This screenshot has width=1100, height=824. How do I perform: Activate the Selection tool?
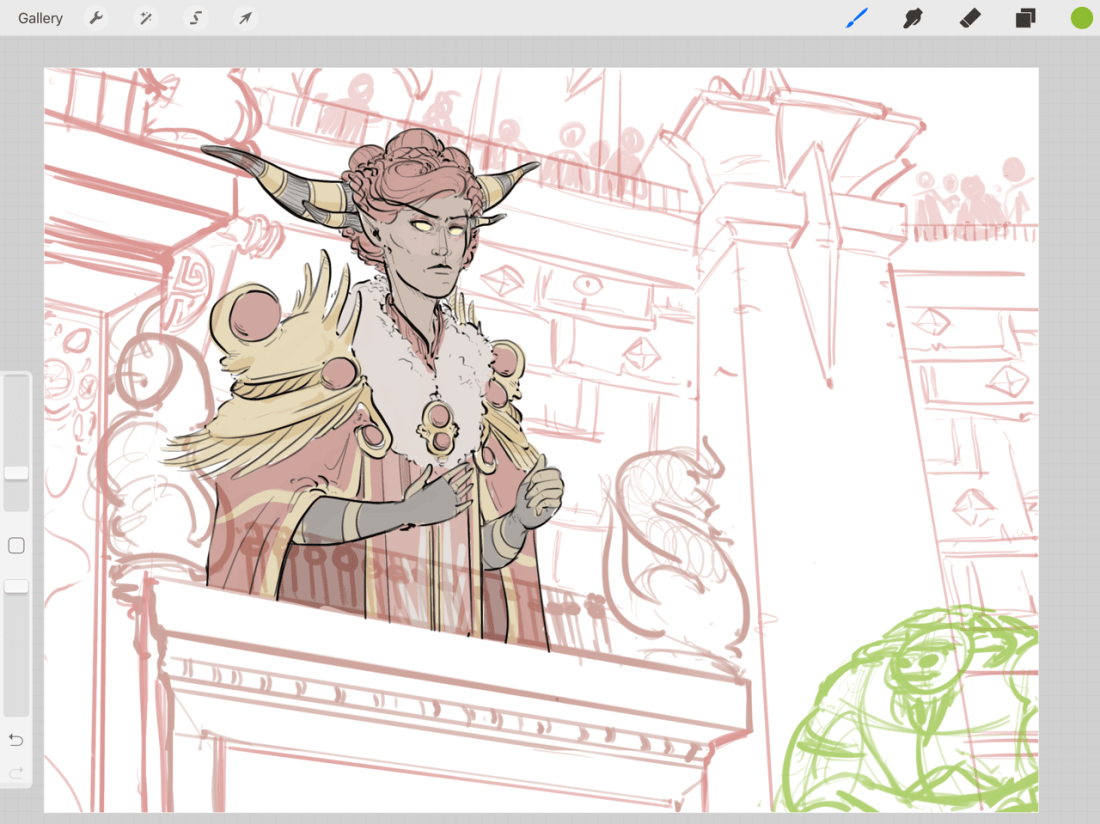(x=196, y=18)
